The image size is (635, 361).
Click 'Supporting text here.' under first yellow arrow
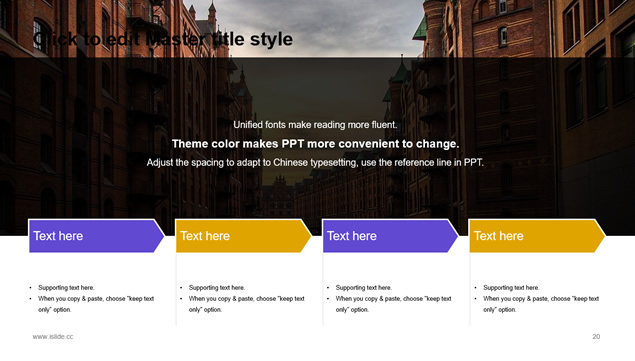click(x=217, y=288)
